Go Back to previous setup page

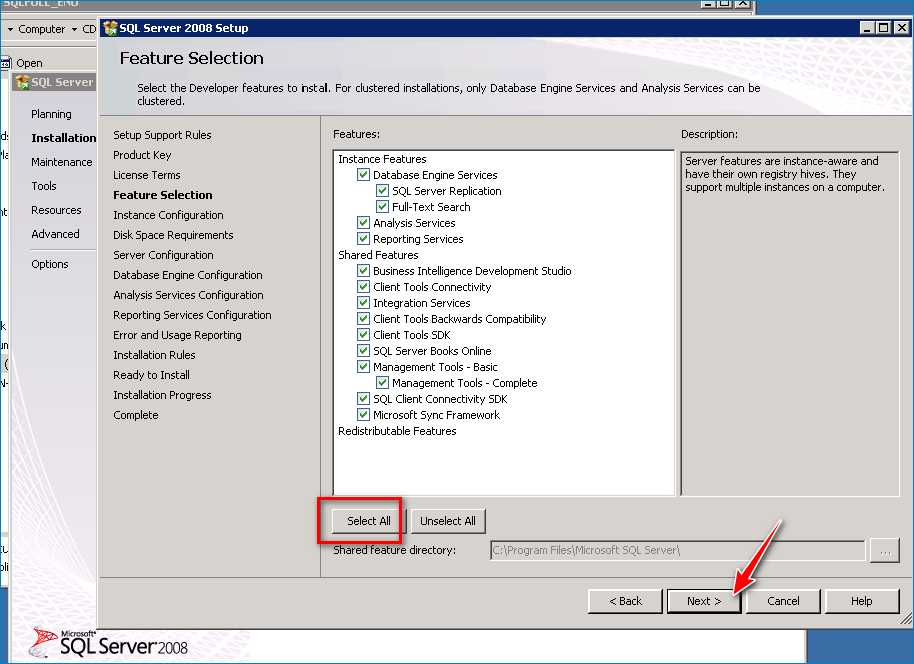625,601
